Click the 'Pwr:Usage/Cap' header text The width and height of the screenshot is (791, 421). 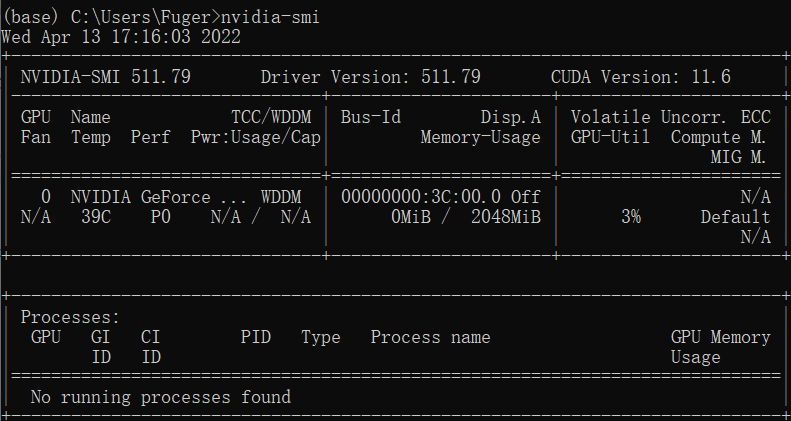pyautogui.click(x=256, y=137)
